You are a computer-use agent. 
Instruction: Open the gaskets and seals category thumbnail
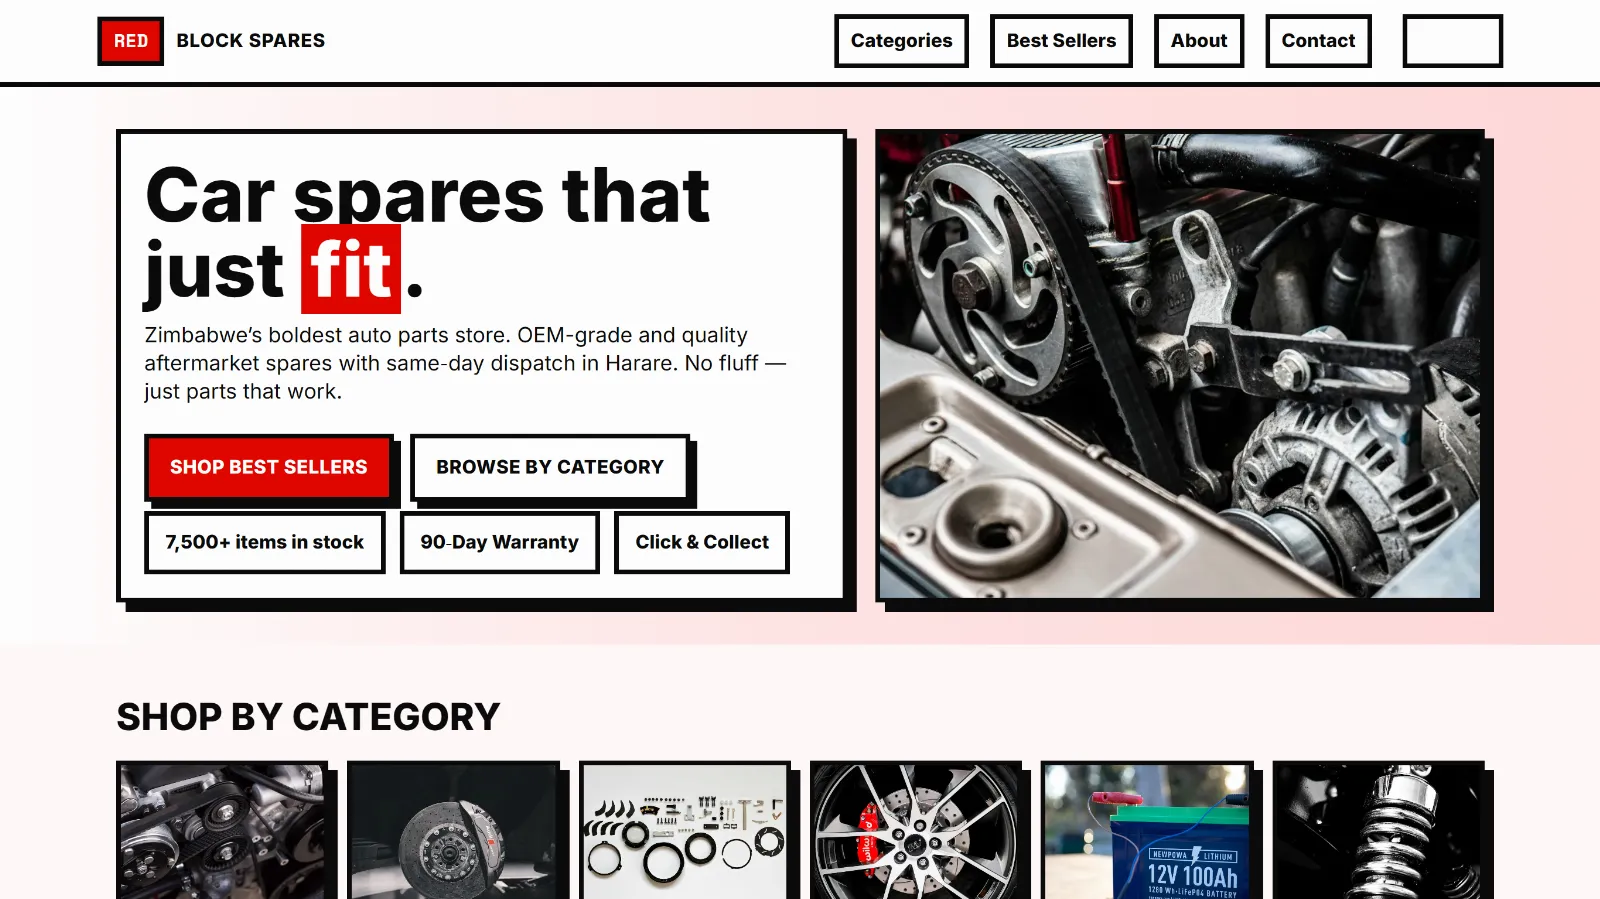[x=685, y=830]
